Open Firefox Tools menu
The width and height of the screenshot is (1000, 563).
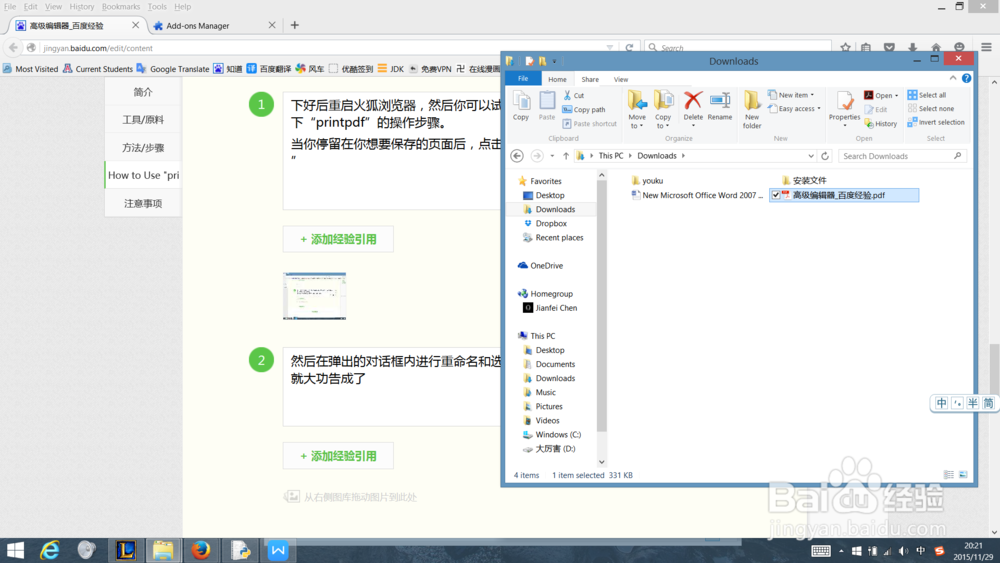(x=157, y=6)
